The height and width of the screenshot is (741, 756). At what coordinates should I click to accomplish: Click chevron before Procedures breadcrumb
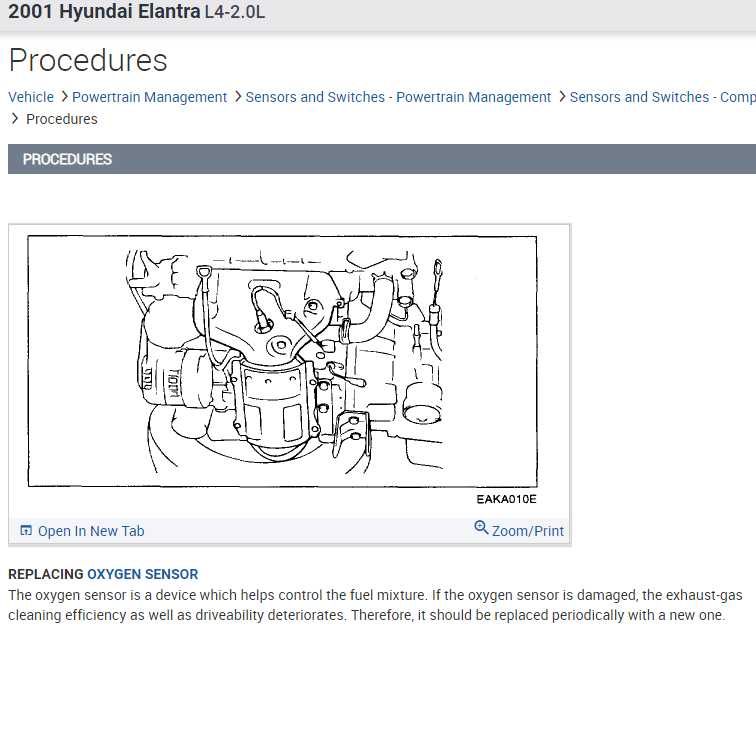pyautogui.click(x=15, y=119)
